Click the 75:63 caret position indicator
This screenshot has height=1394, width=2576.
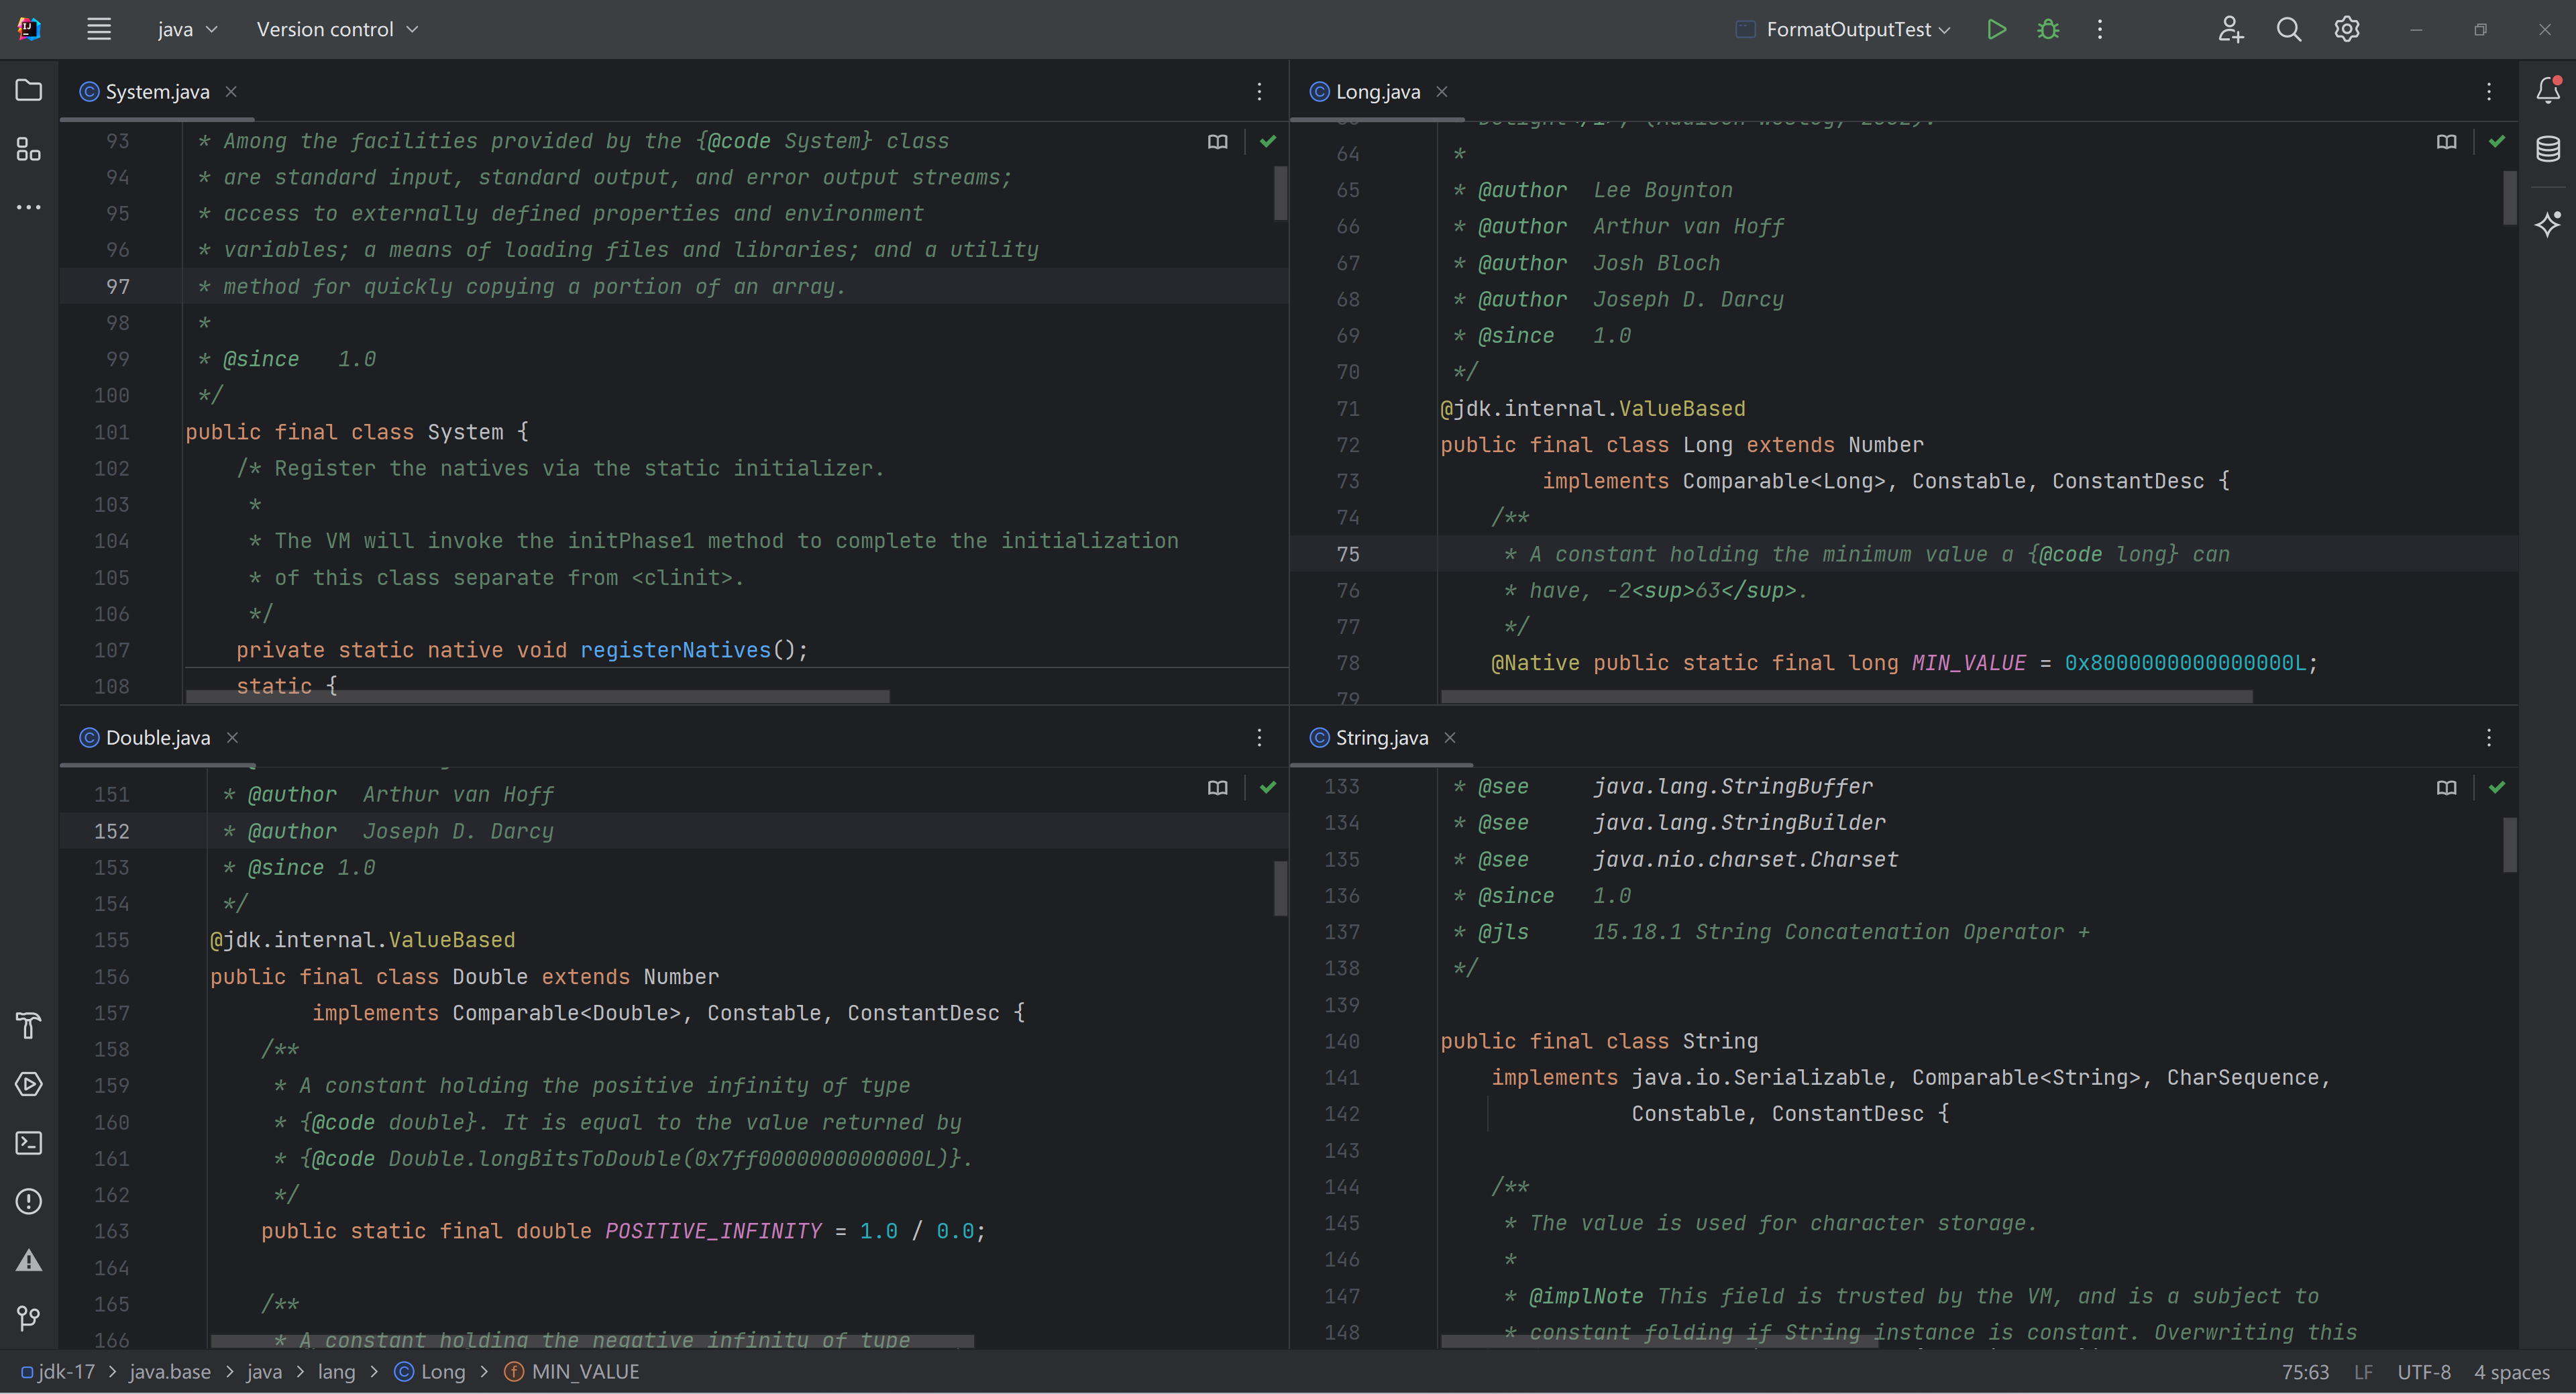pyautogui.click(x=2305, y=1372)
